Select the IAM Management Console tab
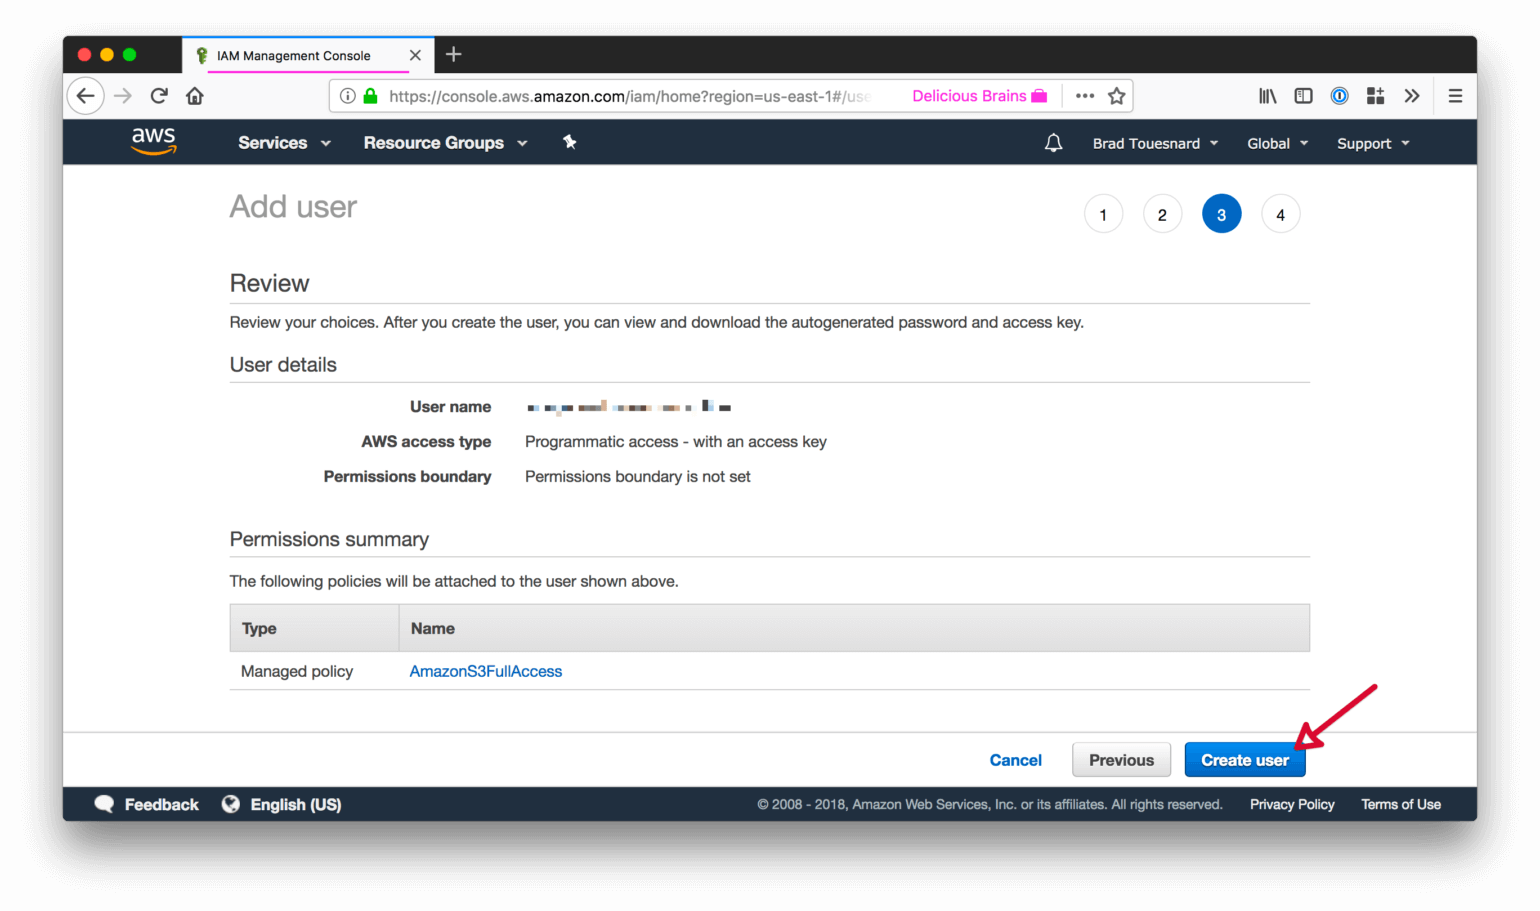The image size is (1540, 911). [294, 56]
